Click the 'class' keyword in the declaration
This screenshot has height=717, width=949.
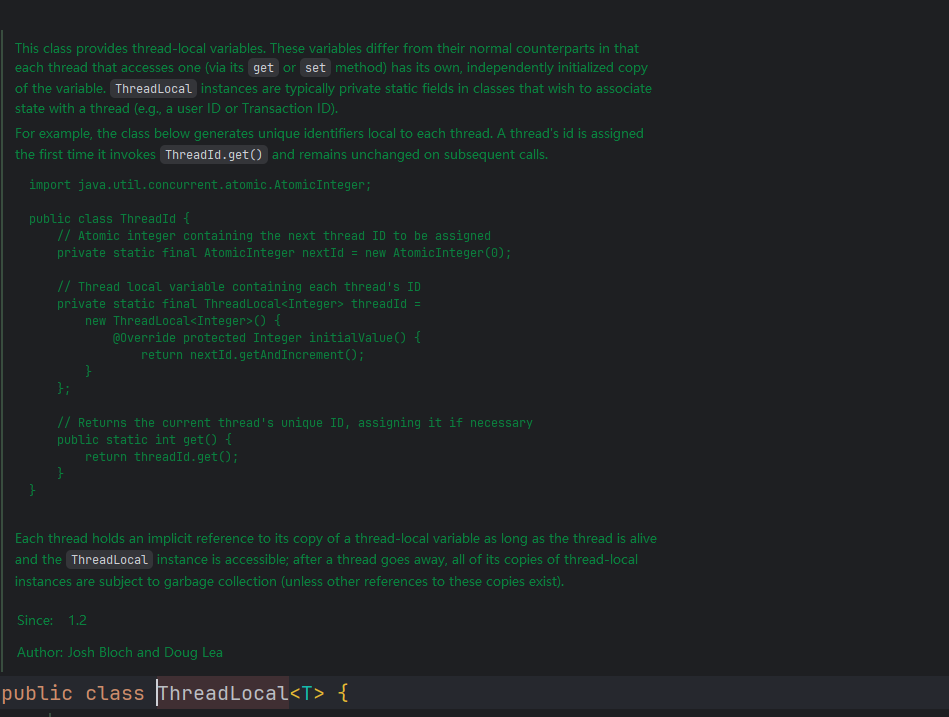pyautogui.click(x=114, y=693)
